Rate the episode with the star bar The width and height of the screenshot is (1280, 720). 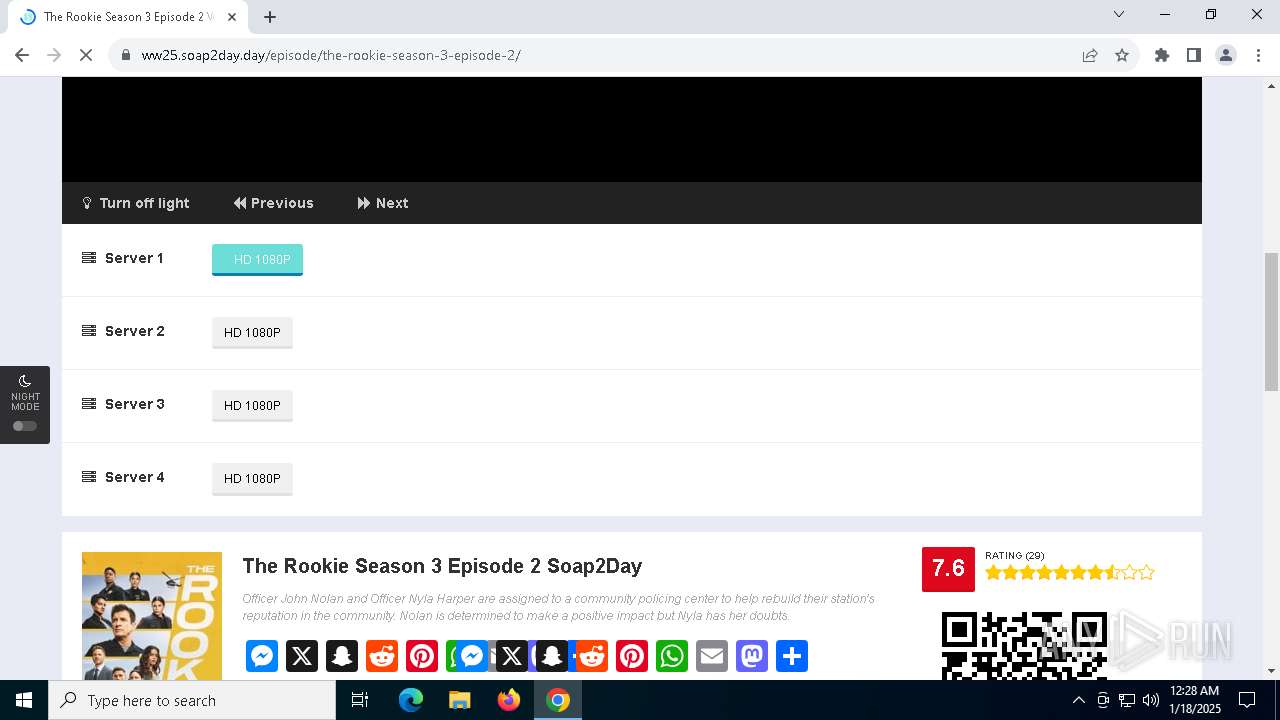tap(1070, 573)
